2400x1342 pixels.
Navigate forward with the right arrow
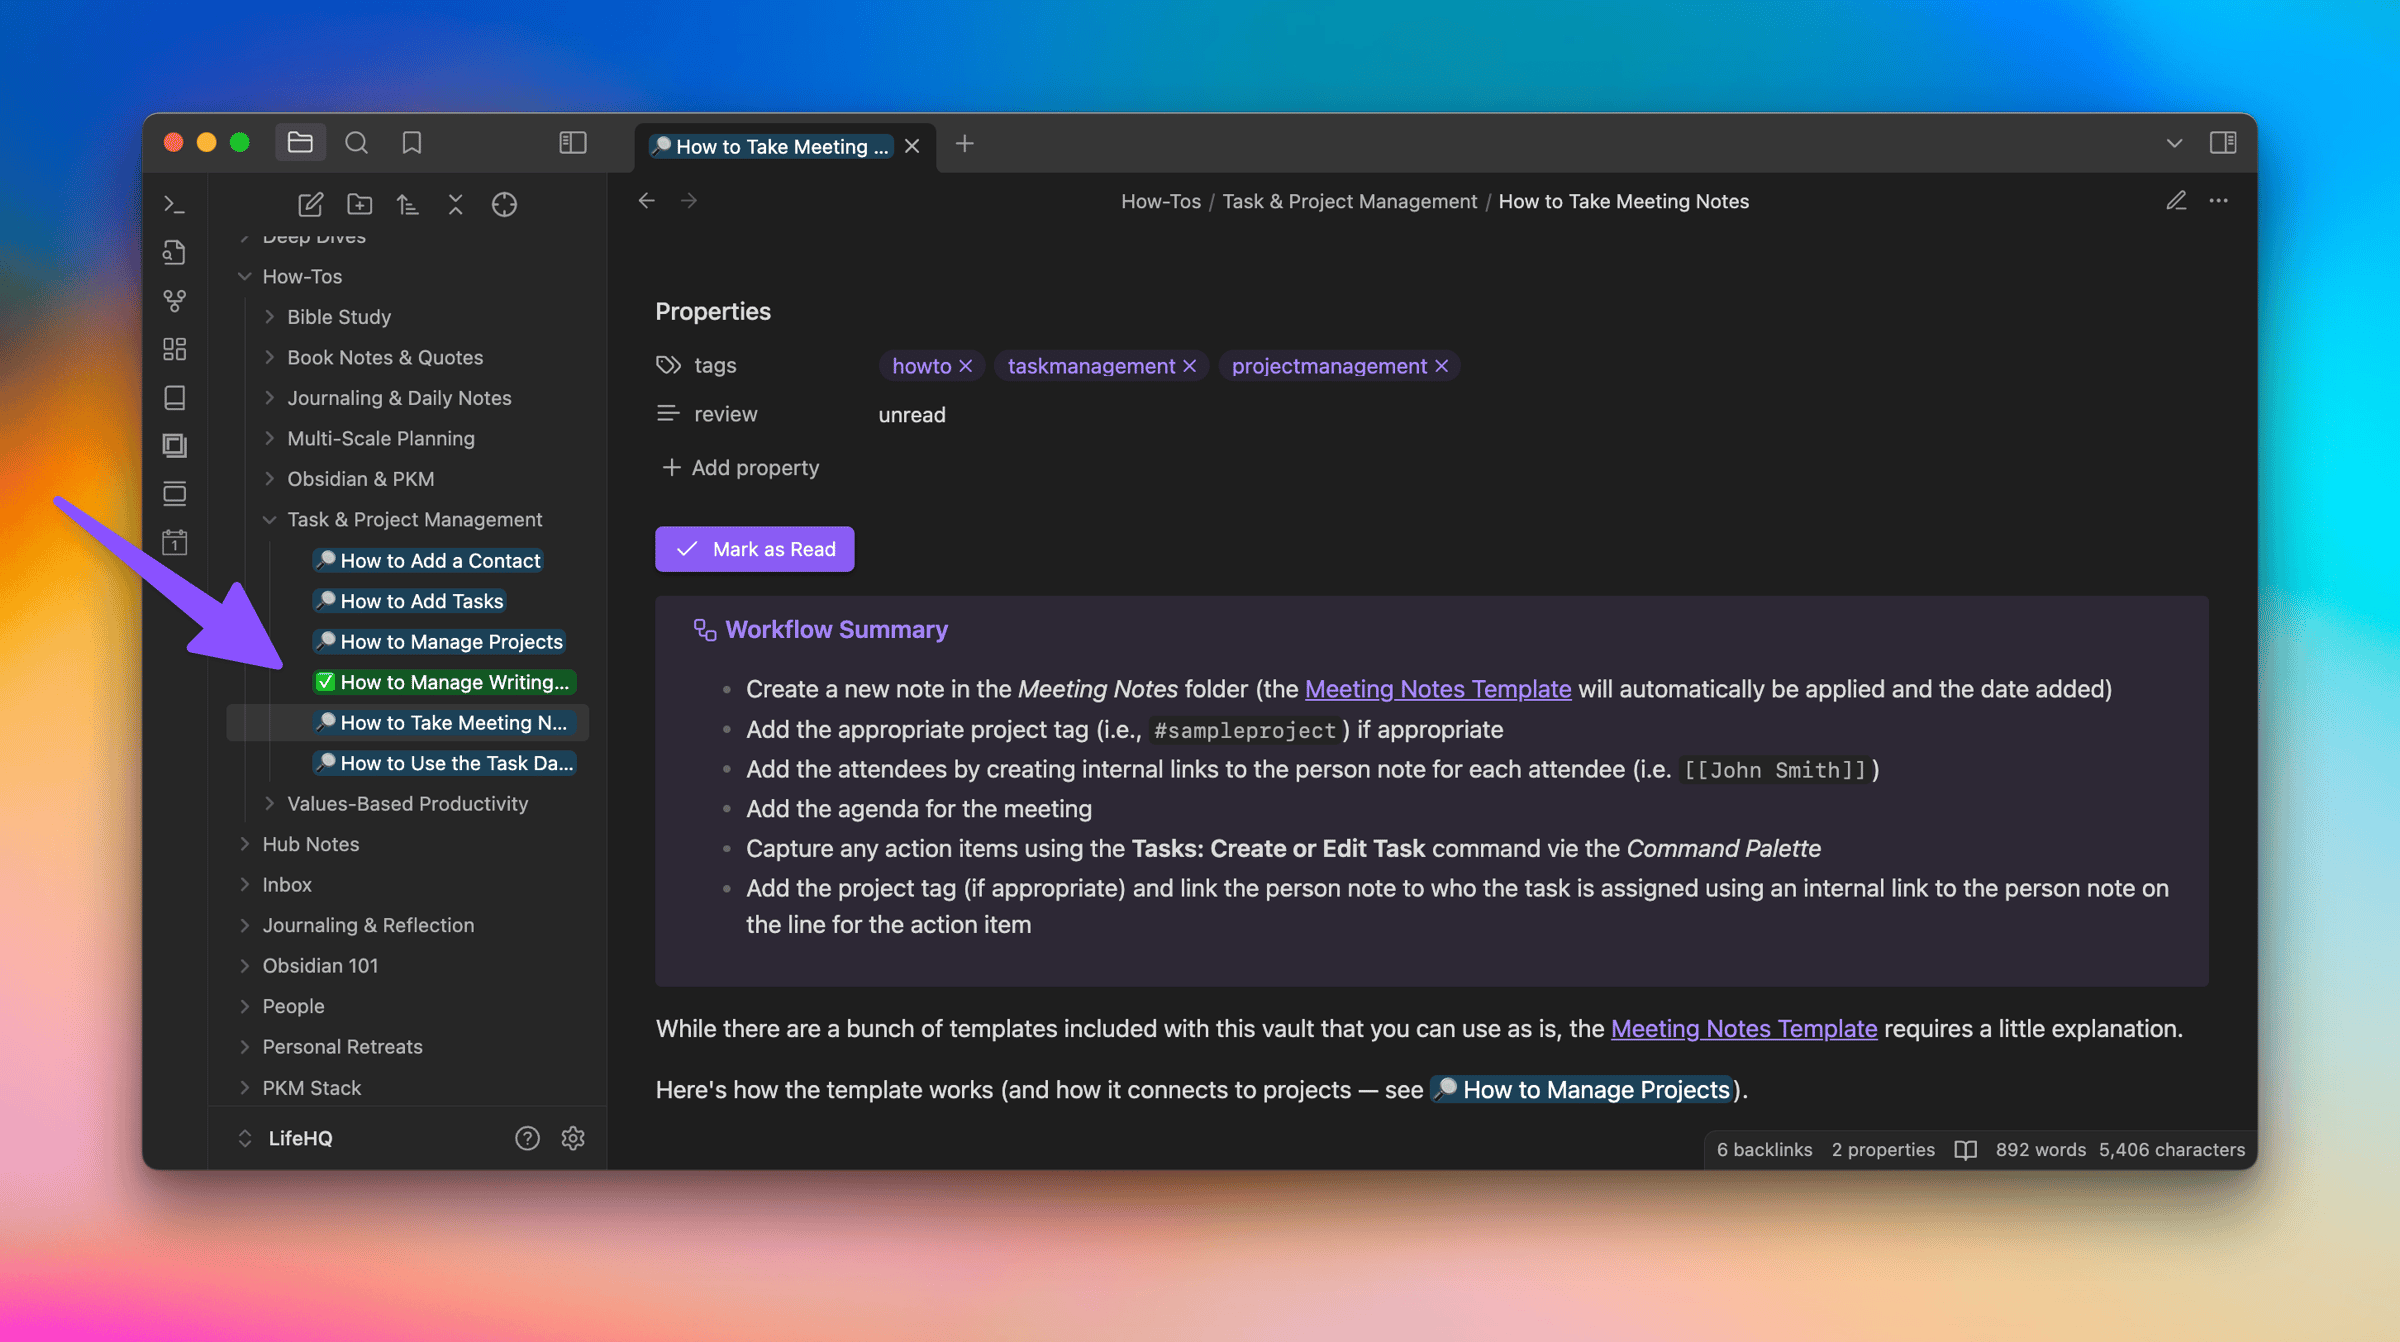[689, 201]
